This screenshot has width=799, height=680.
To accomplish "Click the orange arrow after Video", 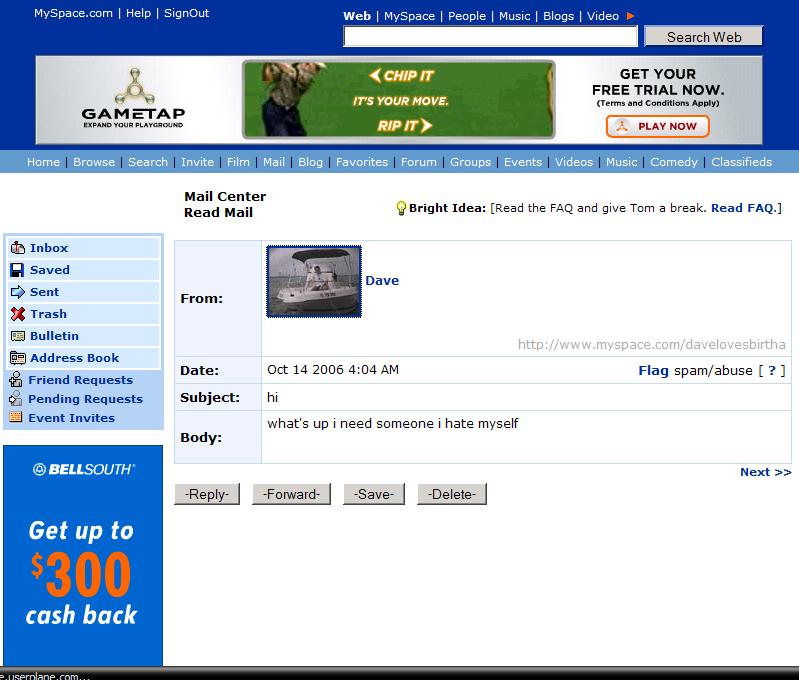I will [x=630, y=16].
